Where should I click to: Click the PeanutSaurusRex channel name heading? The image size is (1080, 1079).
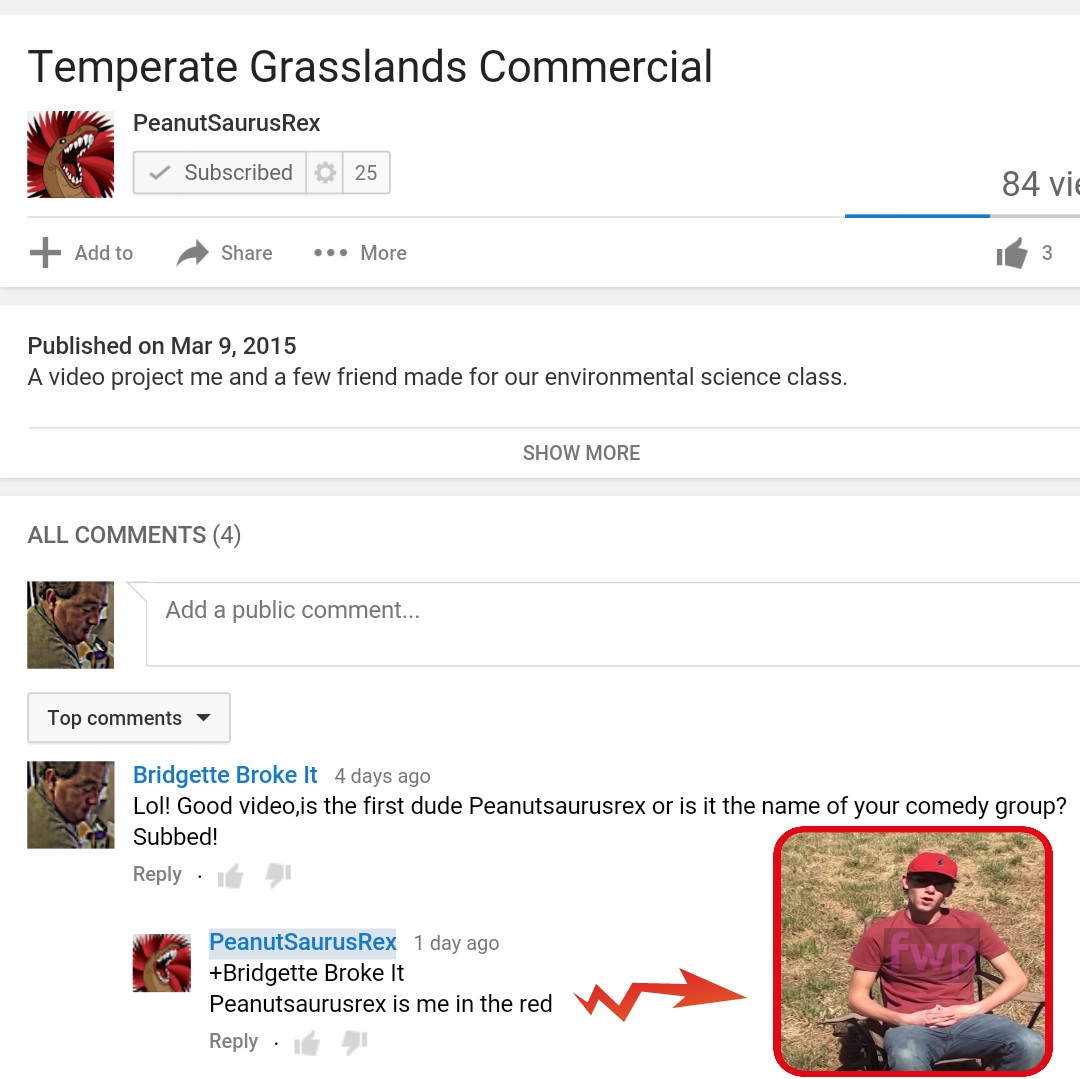coord(227,123)
